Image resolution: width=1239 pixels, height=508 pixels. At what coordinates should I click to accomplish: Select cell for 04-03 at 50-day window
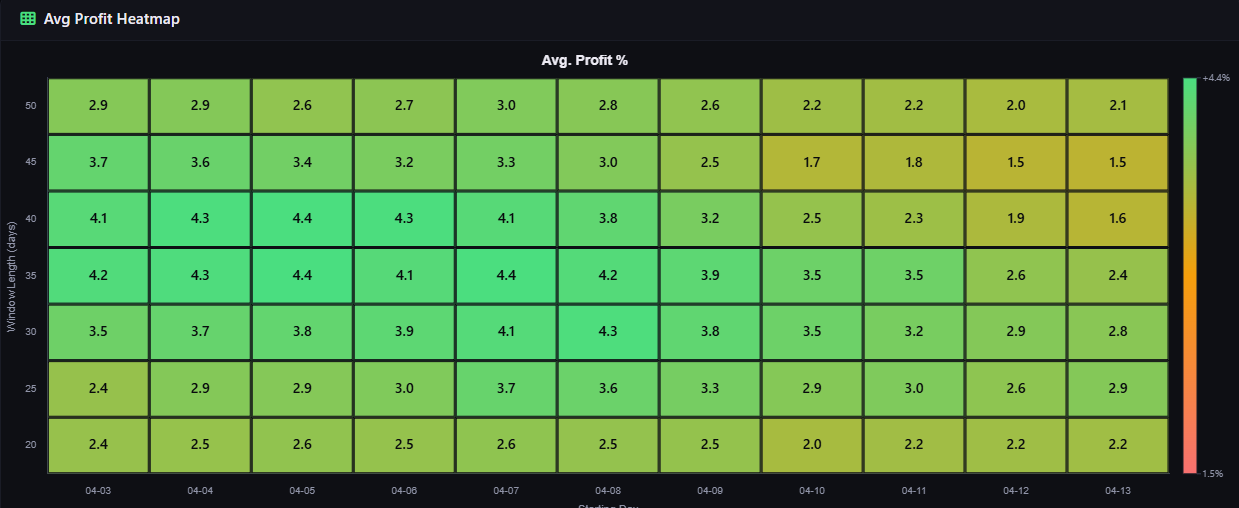(98, 105)
